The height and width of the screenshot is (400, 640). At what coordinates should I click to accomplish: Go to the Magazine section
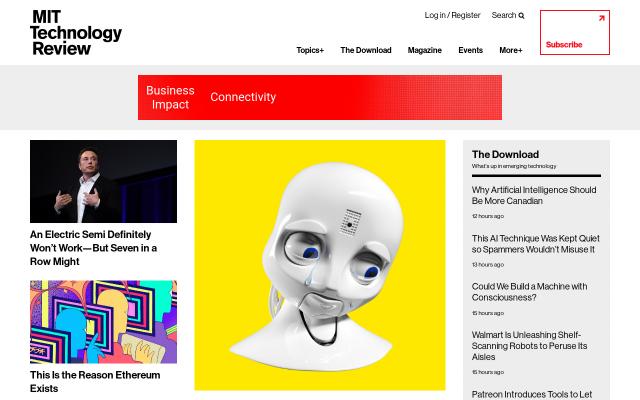[424, 50]
